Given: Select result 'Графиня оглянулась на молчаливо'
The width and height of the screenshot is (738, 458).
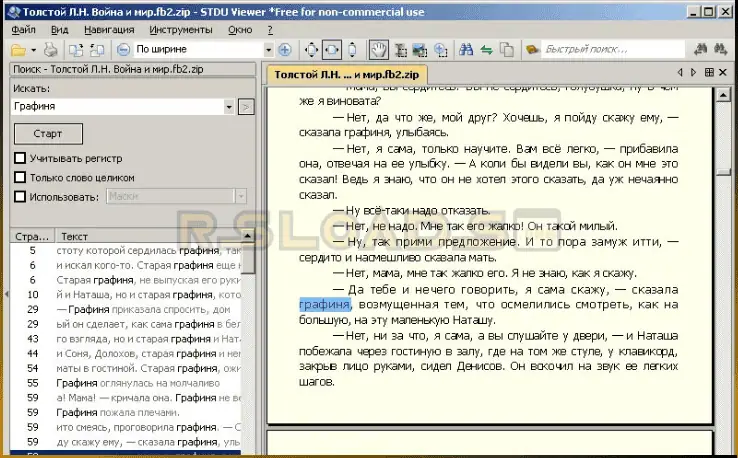Looking at the screenshot, I should pyautogui.click(x=125, y=383).
